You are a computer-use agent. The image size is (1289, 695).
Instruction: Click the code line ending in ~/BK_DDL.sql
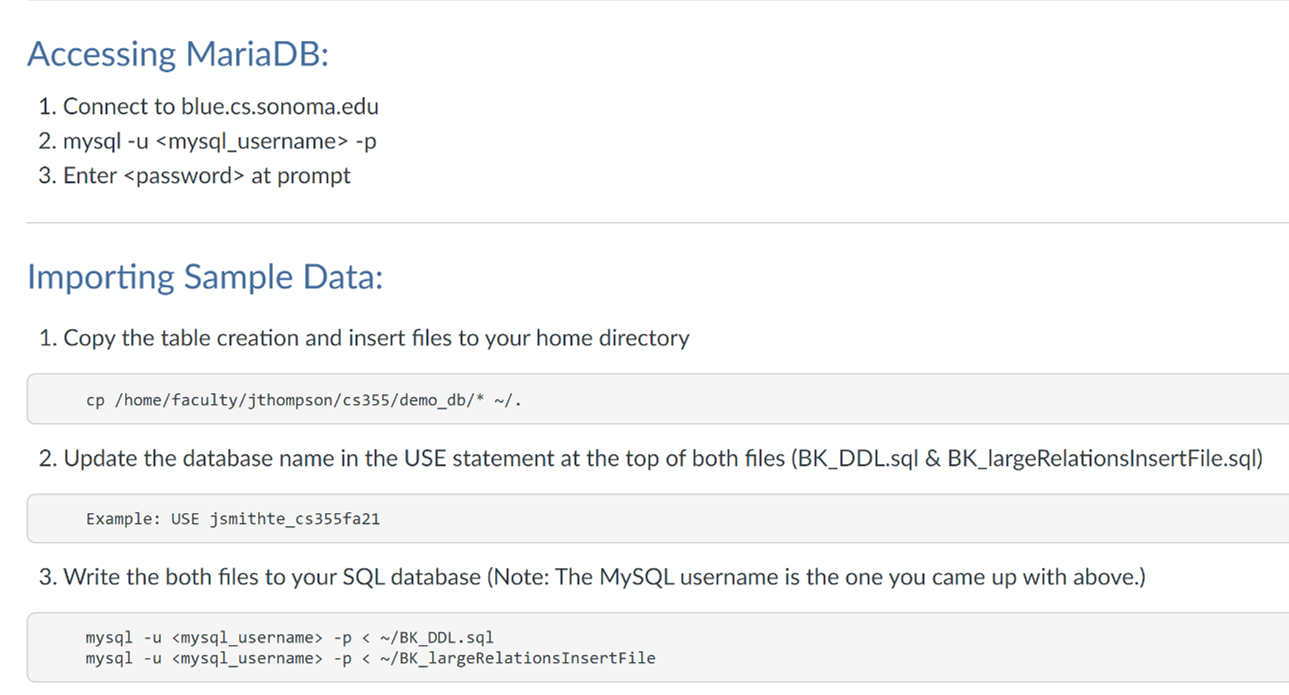click(x=290, y=637)
